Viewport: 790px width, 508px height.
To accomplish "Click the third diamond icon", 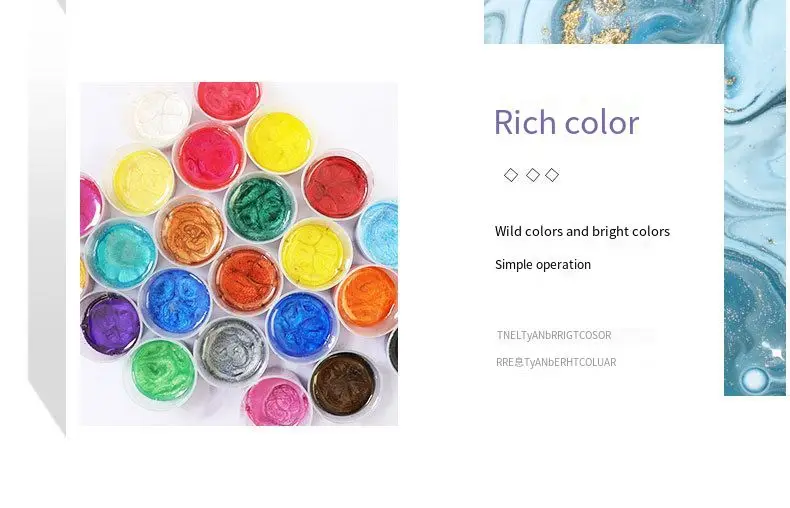I will (552, 175).
